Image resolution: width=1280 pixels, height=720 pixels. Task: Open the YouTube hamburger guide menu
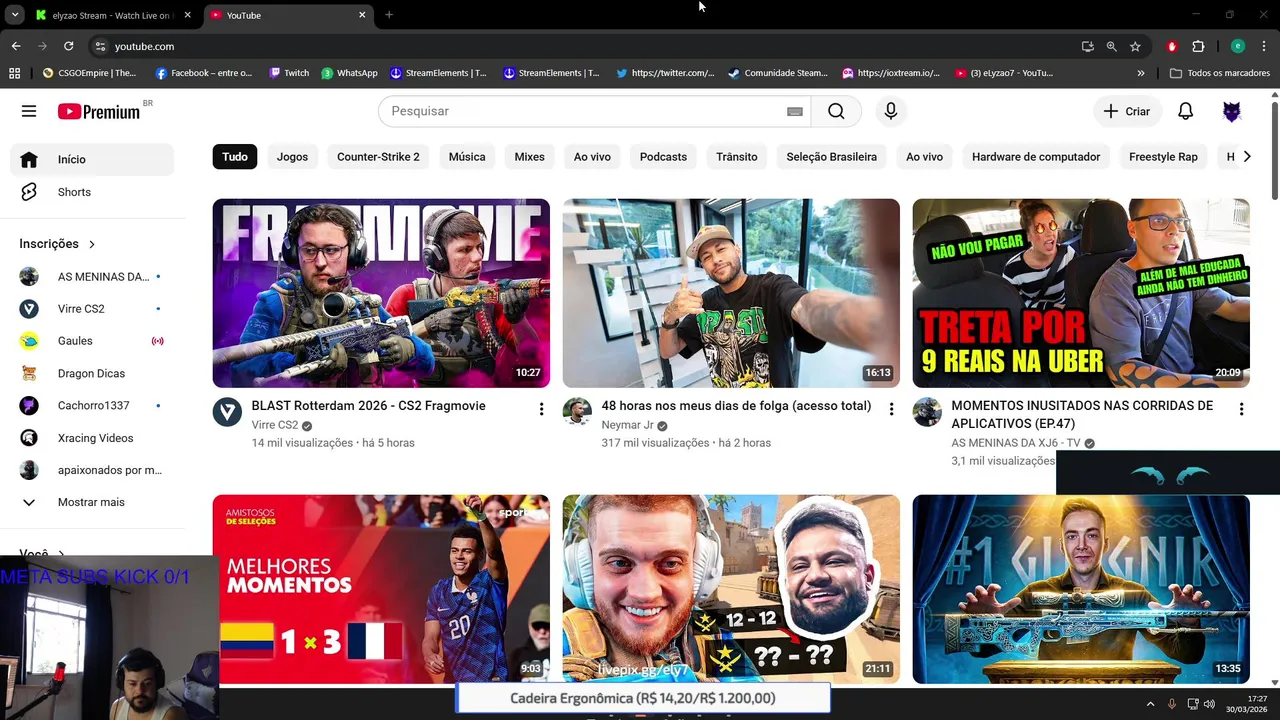coord(29,111)
